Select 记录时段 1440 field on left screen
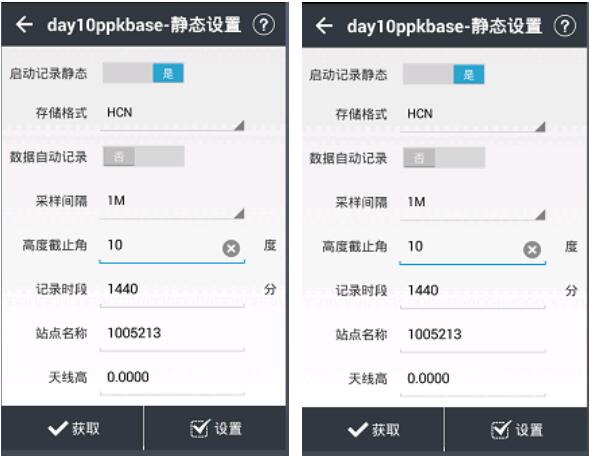This screenshot has height=456, width=590. [x=172, y=293]
